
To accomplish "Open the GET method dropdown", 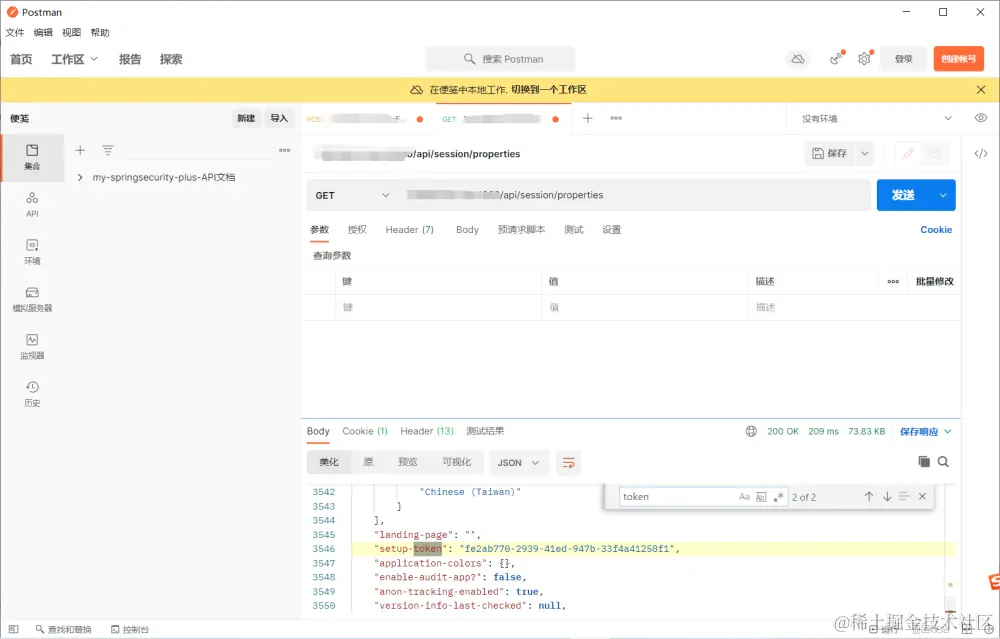I will coord(352,195).
